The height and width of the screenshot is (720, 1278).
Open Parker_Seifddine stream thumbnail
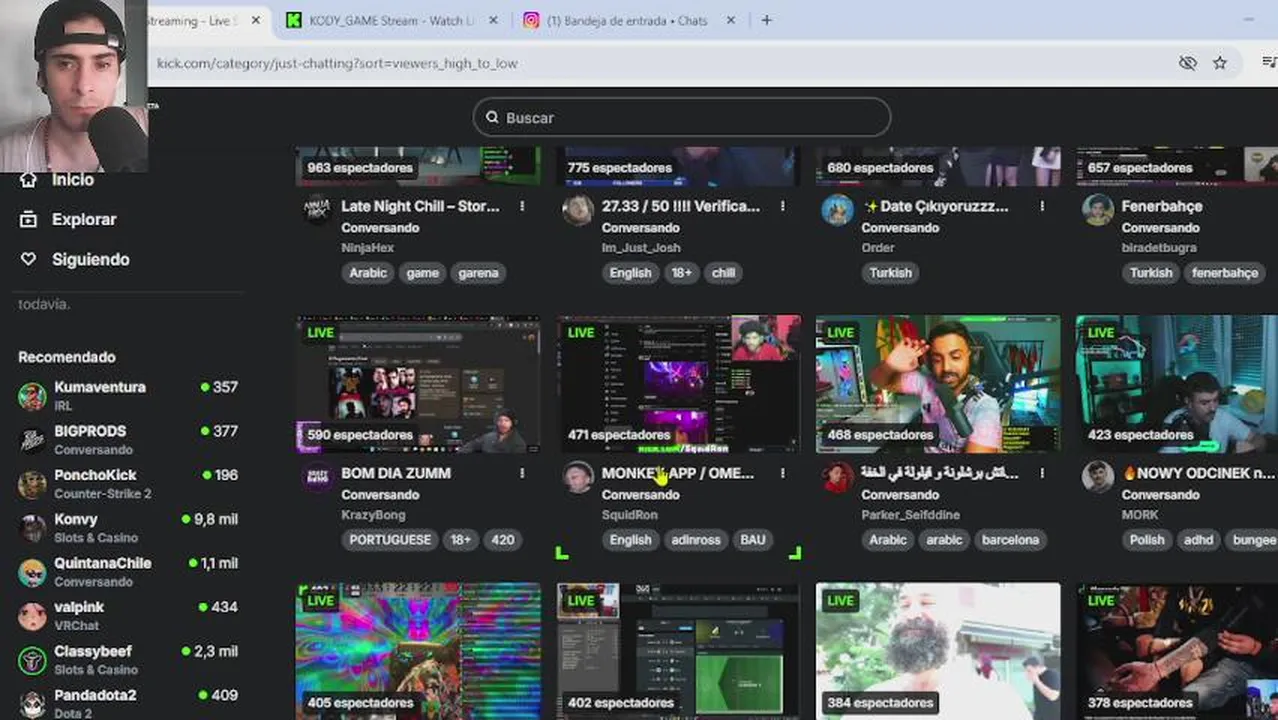coord(938,384)
